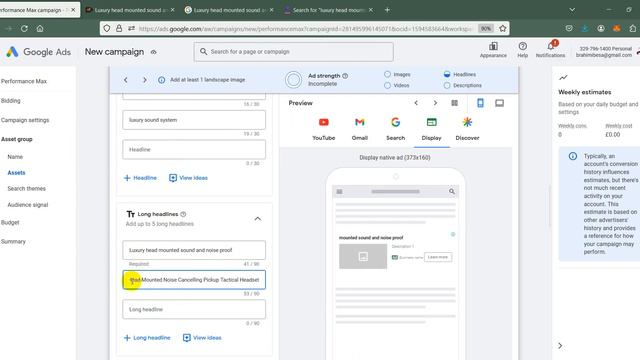The width and height of the screenshot is (640, 360).
Task: Select the Headlines radio indicator
Action: tap(447, 74)
